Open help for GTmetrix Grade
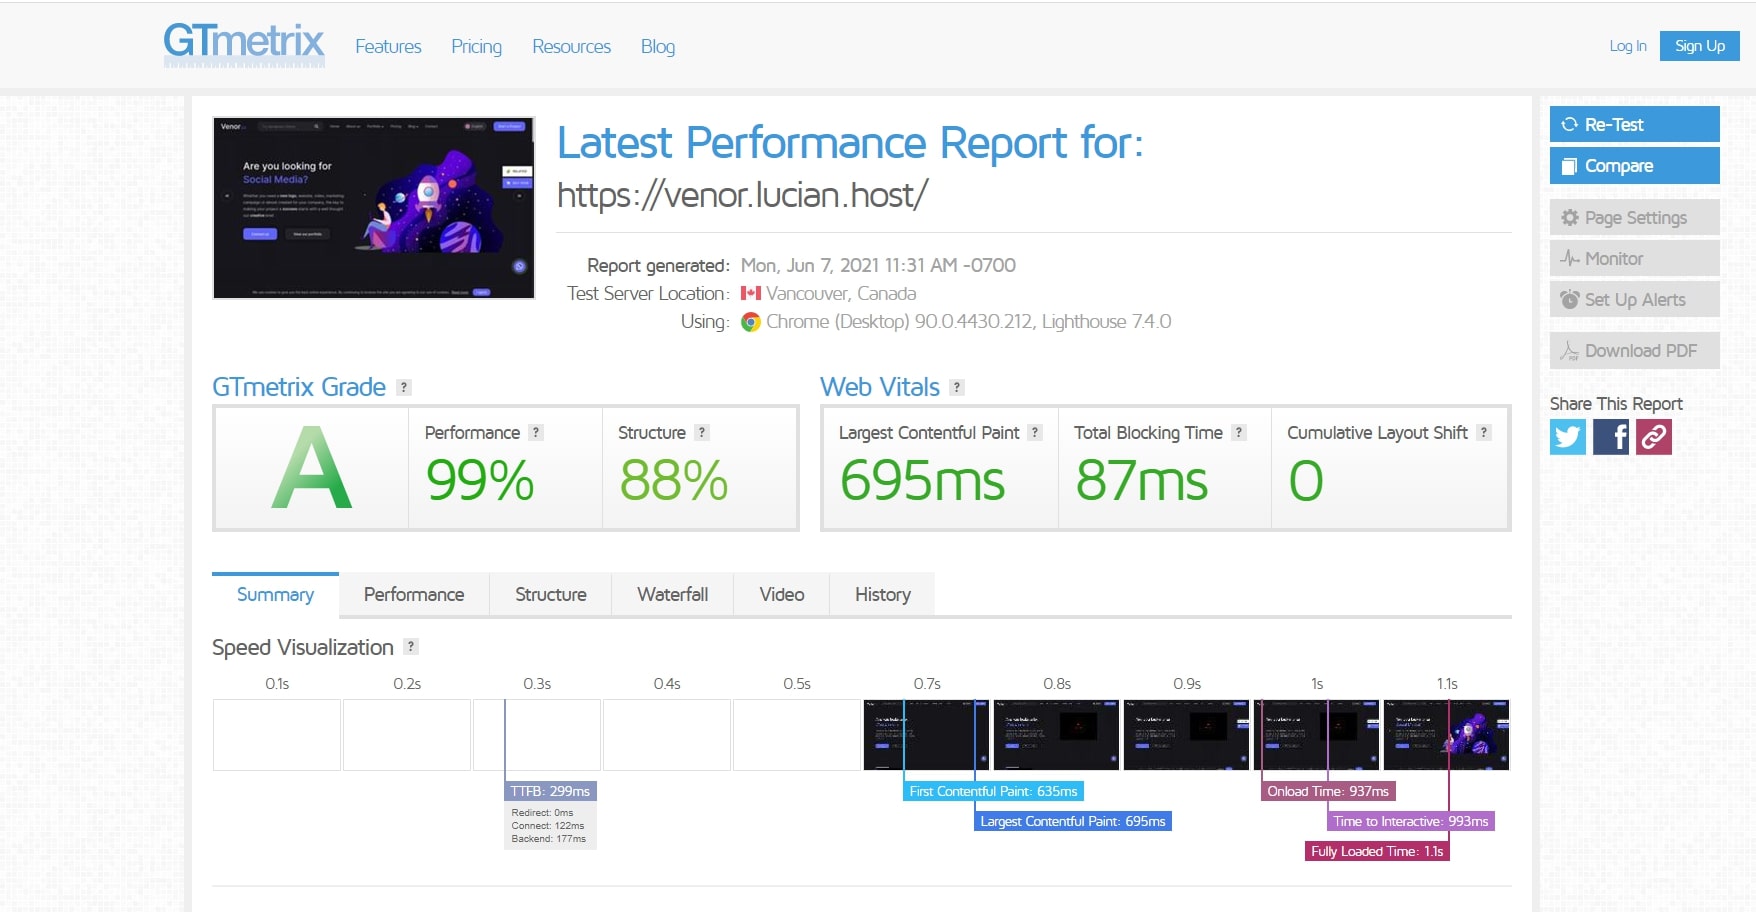Viewport: 1756px width, 912px height. tap(404, 387)
